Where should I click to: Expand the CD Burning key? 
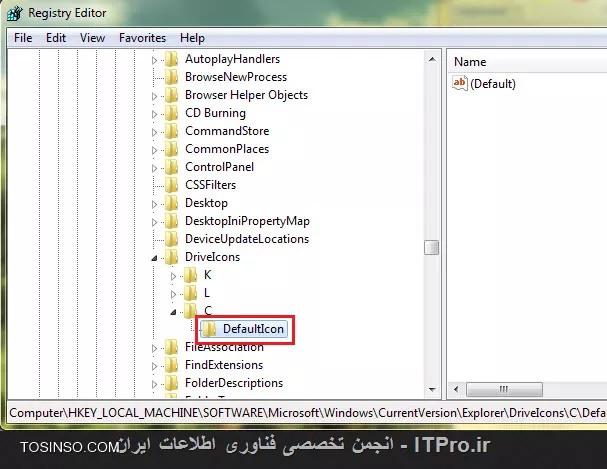point(154,114)
